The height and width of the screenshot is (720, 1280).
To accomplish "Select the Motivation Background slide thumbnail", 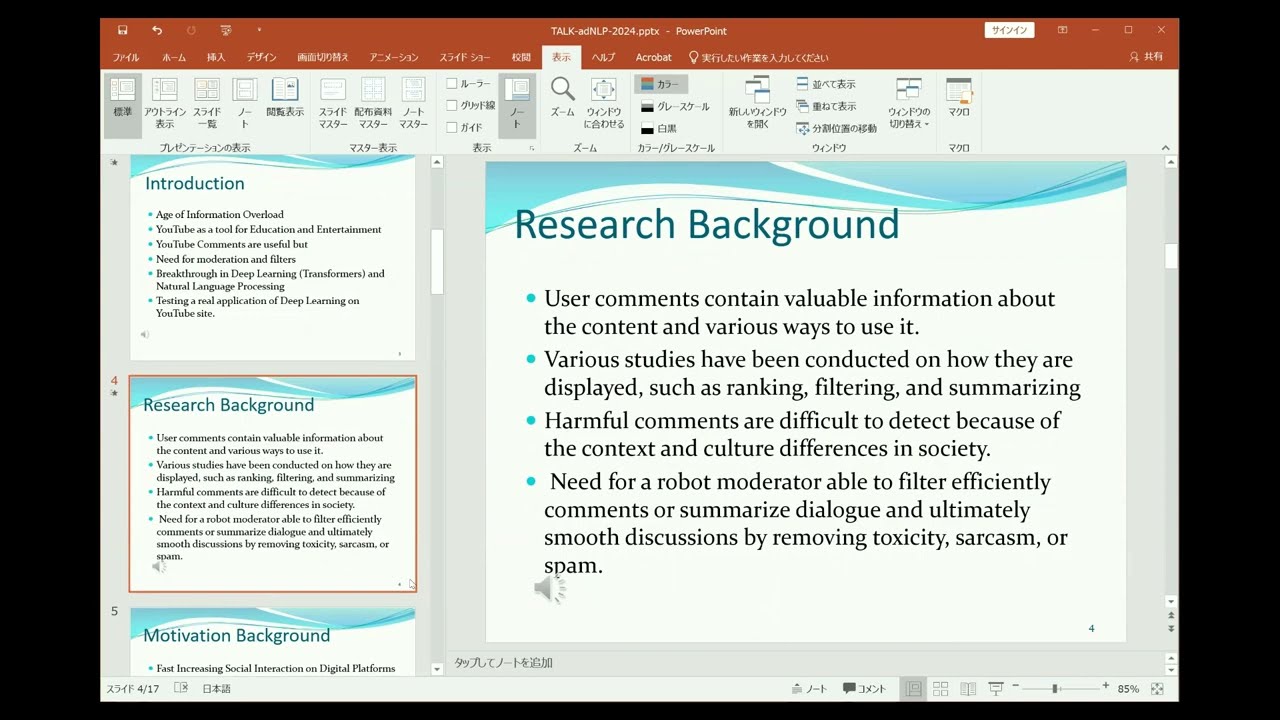I will point(272,641).
